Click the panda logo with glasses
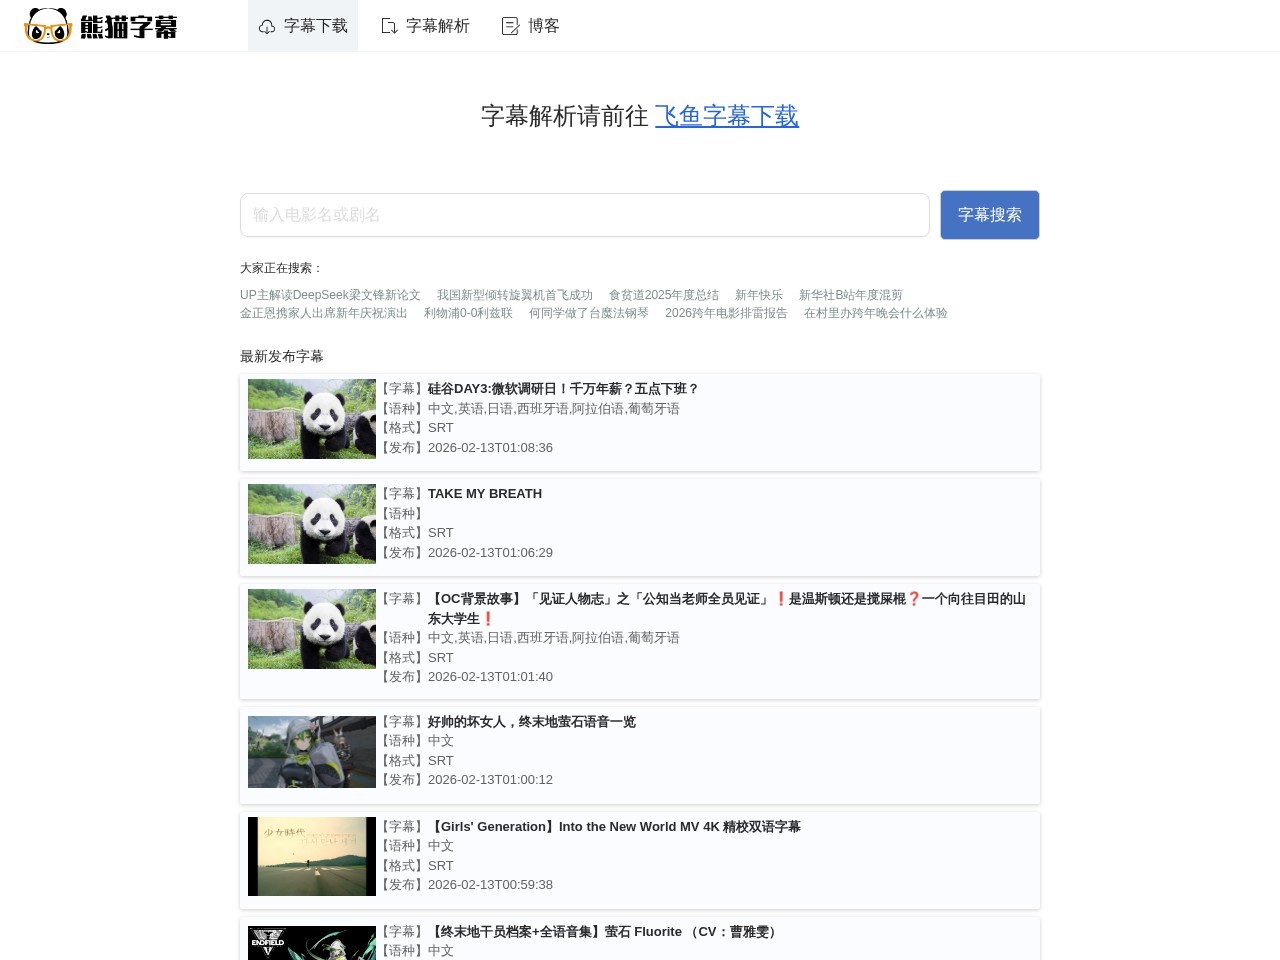Screen dimensions: 1280x960 [48, 26]
